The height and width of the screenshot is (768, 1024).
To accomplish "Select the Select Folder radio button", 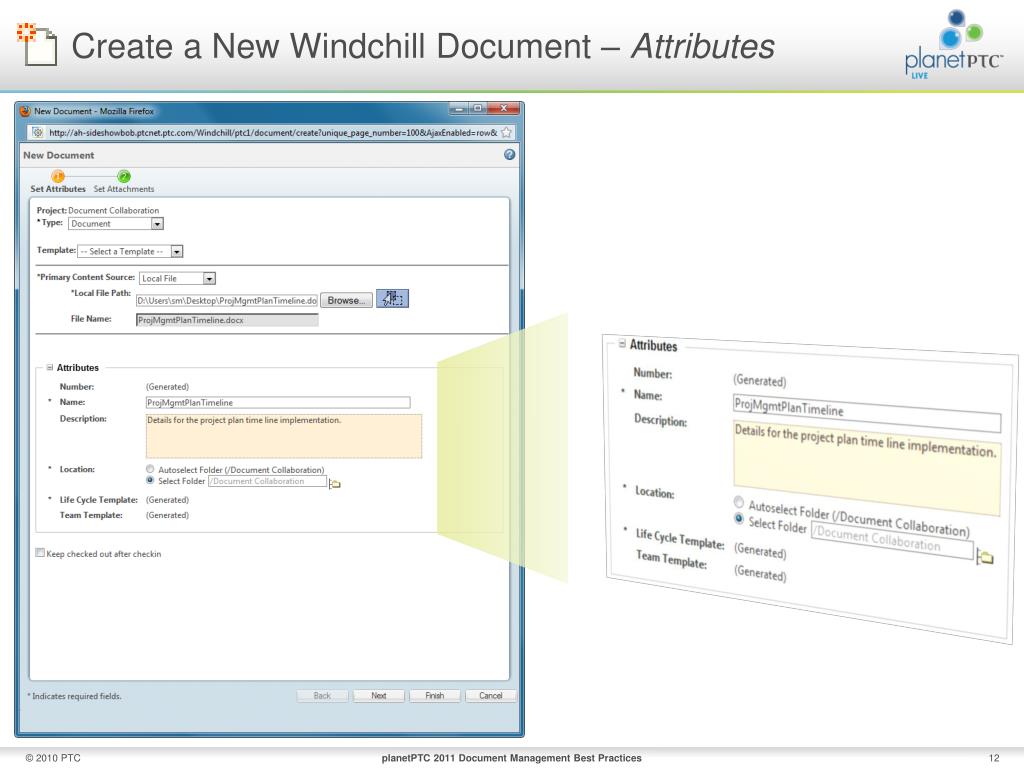I will (x=150, y=480).
